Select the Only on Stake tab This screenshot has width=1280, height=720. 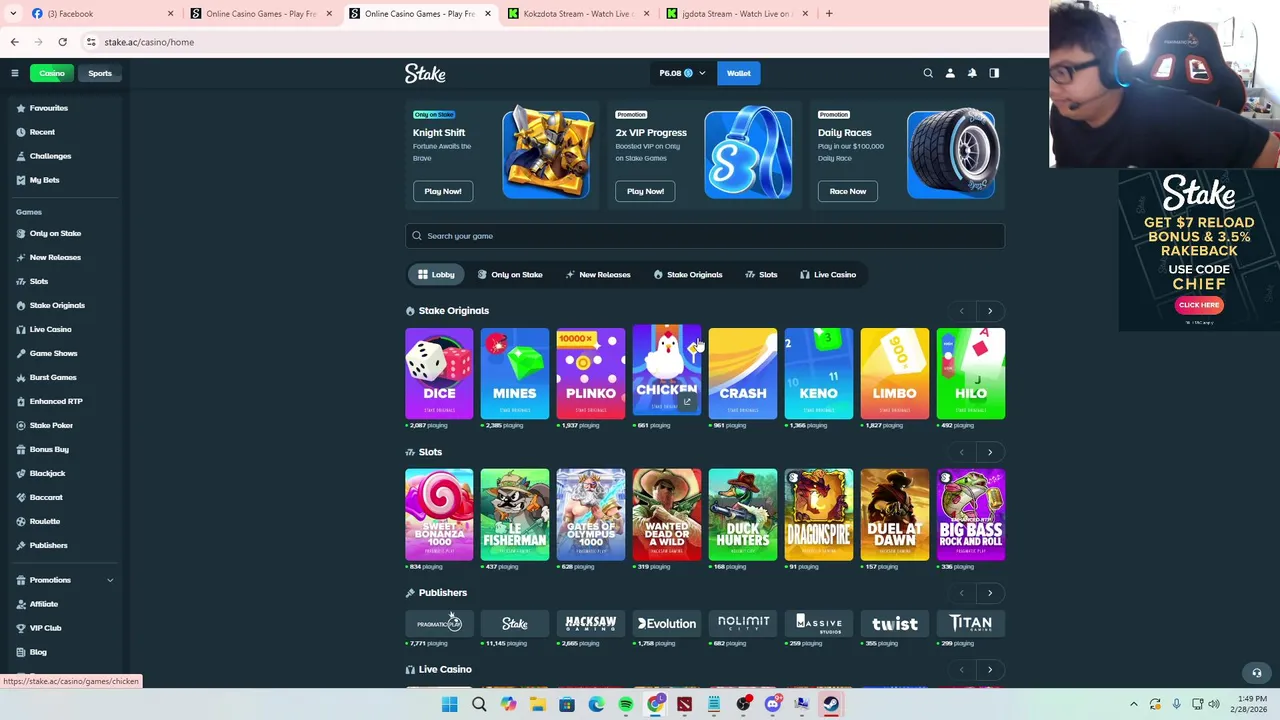point(510,275)
